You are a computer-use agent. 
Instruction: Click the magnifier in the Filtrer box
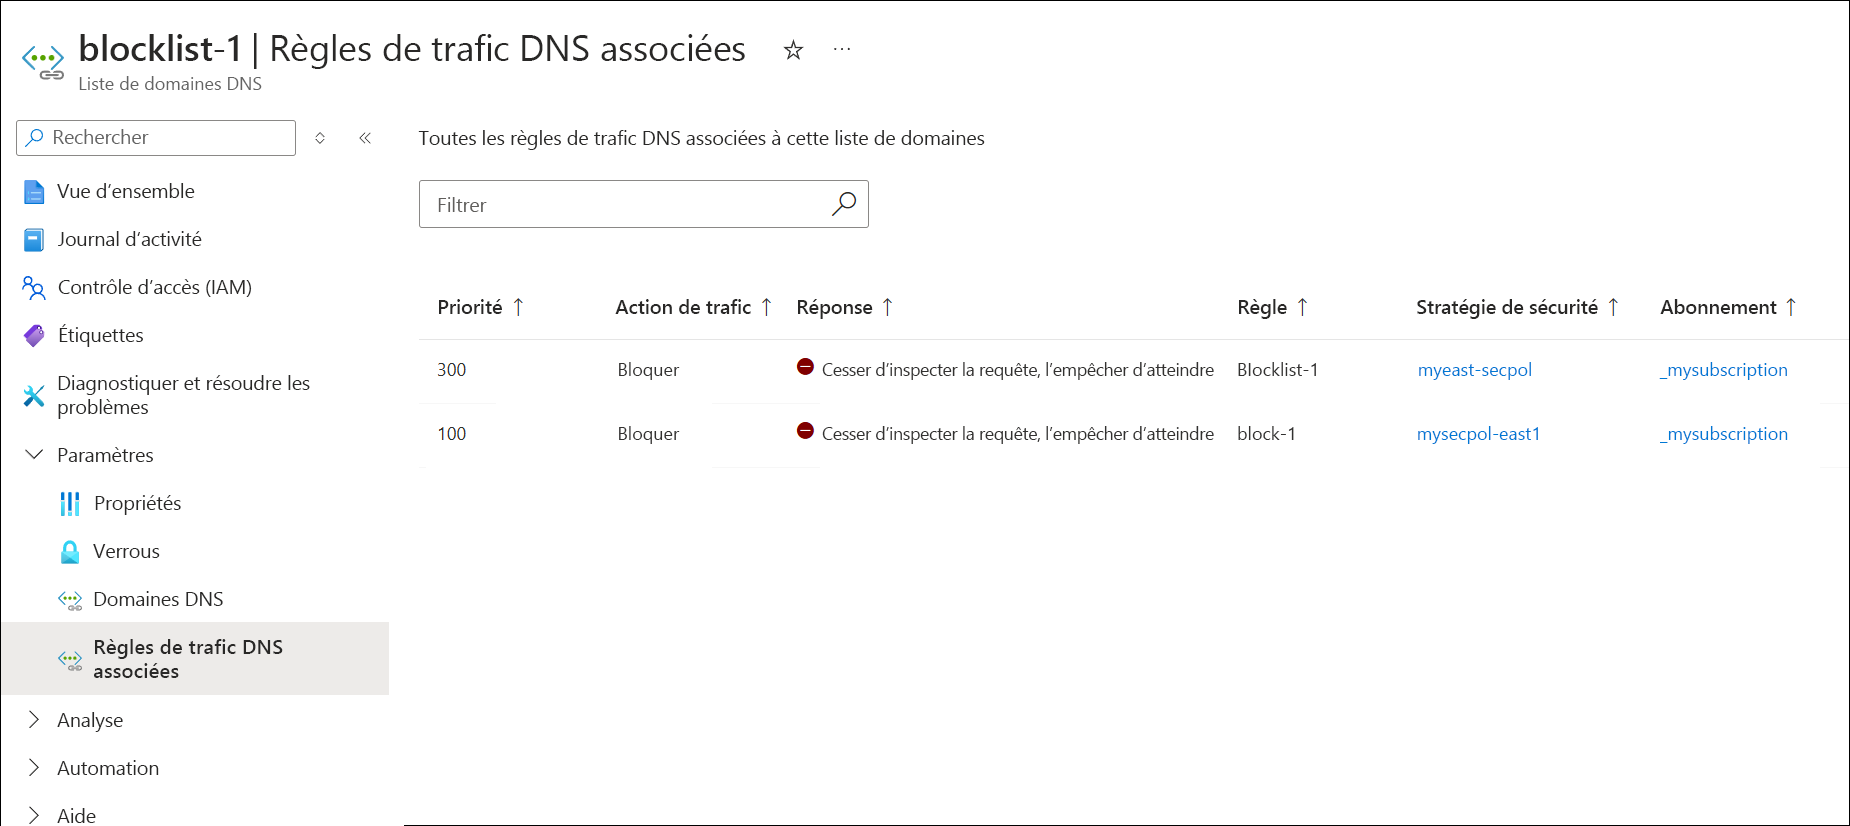[x=845, y=204]
